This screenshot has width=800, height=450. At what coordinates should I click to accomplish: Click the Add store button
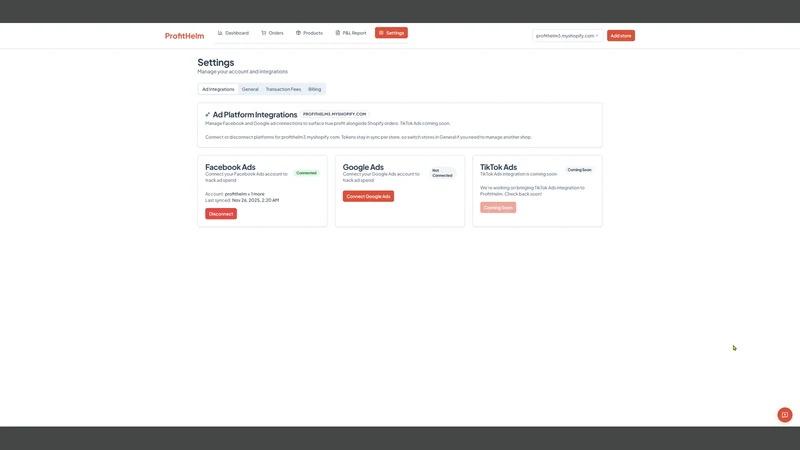point(621,36)
